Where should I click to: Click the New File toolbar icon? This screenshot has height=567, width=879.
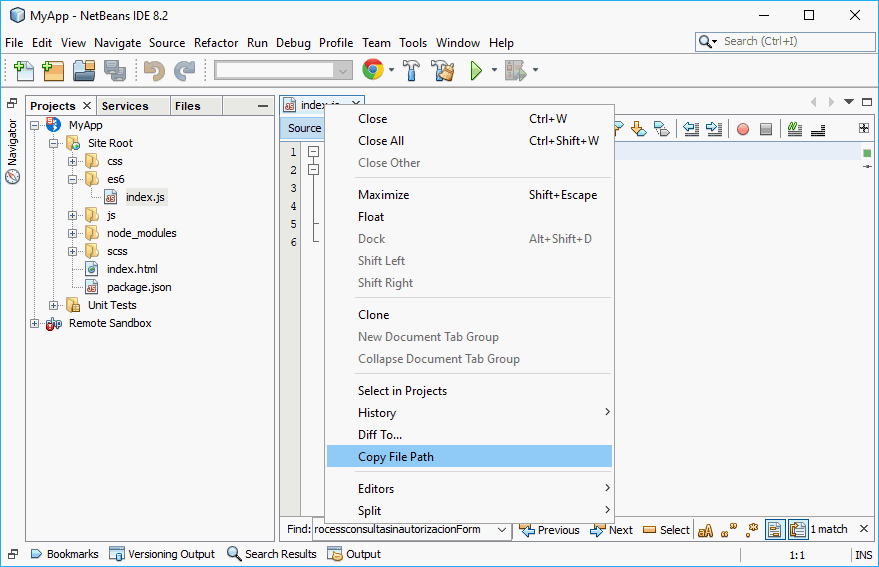click(23, 70)
